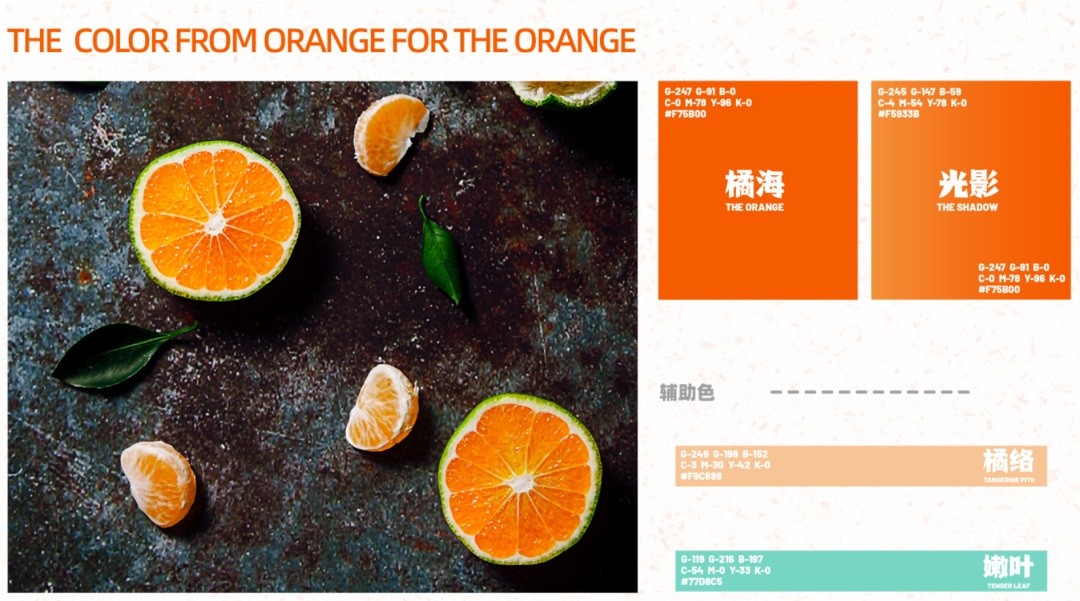Viewport: 1080px width, 601px height.
Task: Select the gradient swatch labeled THE SHADOW
Action: click(x=970, y=190)
